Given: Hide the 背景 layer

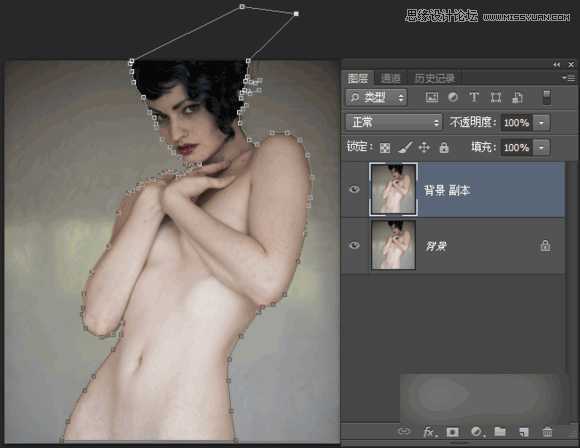Looking at the screenshot, I should pyautogui.click(x=354, y=245).
